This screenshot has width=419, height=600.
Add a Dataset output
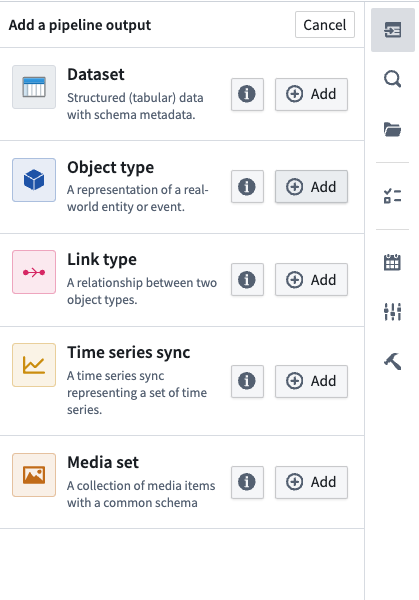311,94
